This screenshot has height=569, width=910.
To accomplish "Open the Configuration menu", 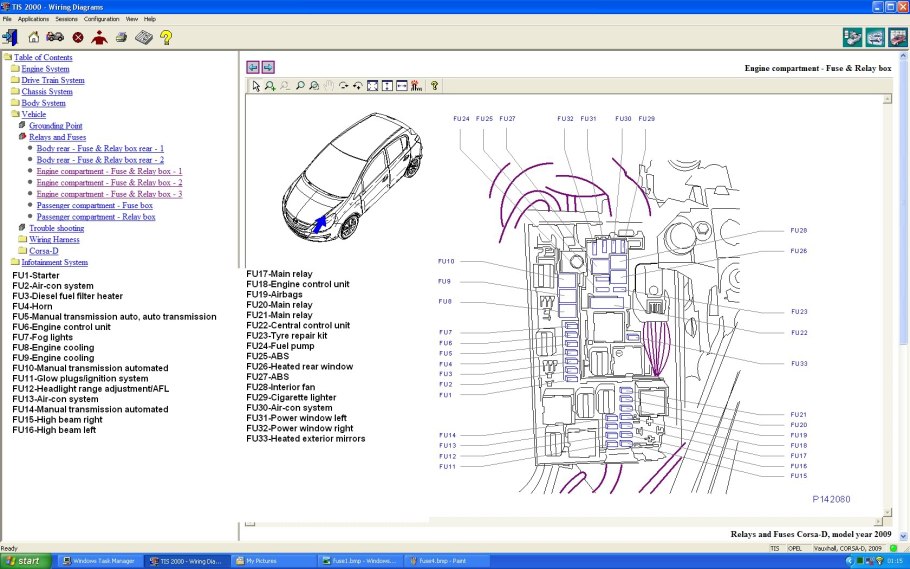I will [101, 19].
